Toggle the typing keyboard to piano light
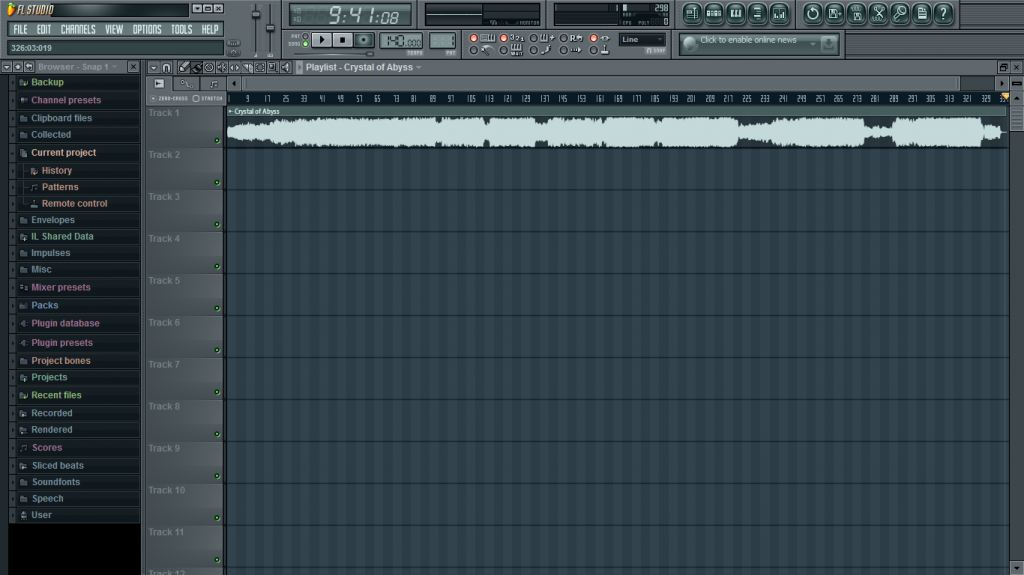1024x575 pixels. pos(473,38)
